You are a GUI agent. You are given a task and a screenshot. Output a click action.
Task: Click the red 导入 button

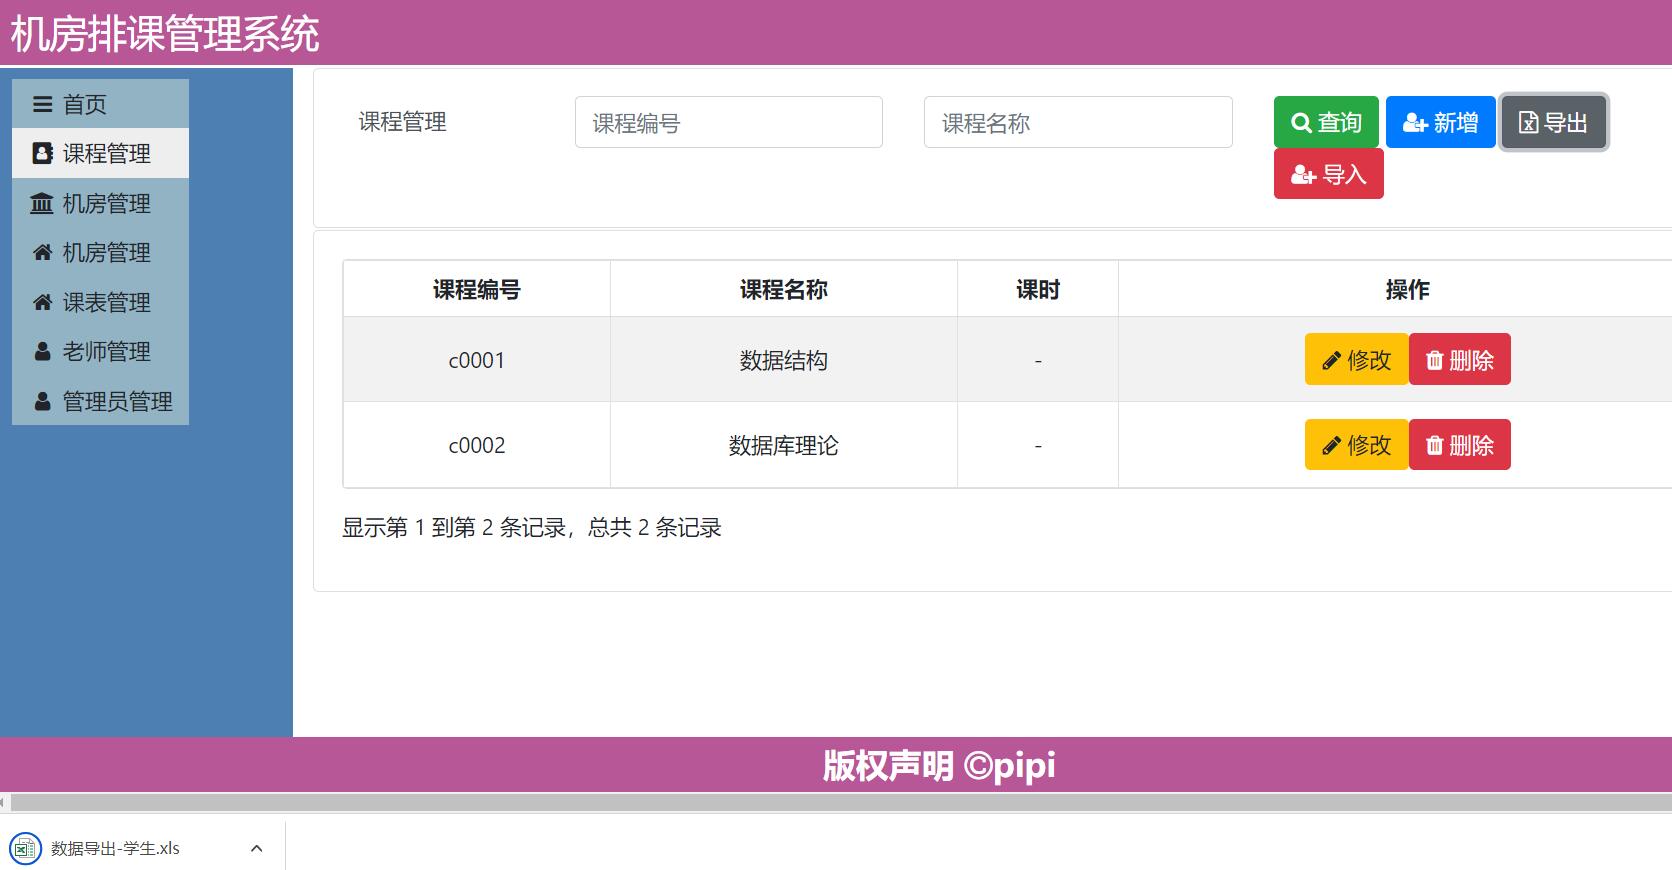click(x=1328, y=174)
